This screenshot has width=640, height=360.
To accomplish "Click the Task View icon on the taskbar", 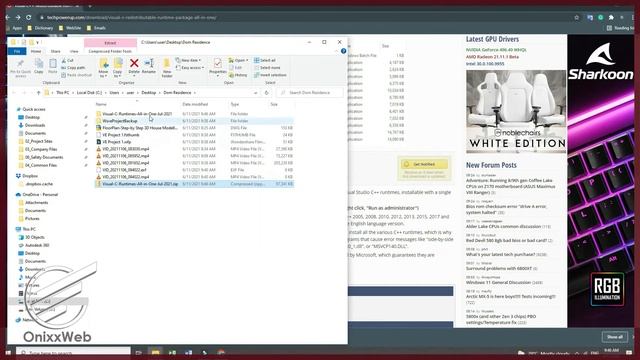I will (x=138, y=353).
